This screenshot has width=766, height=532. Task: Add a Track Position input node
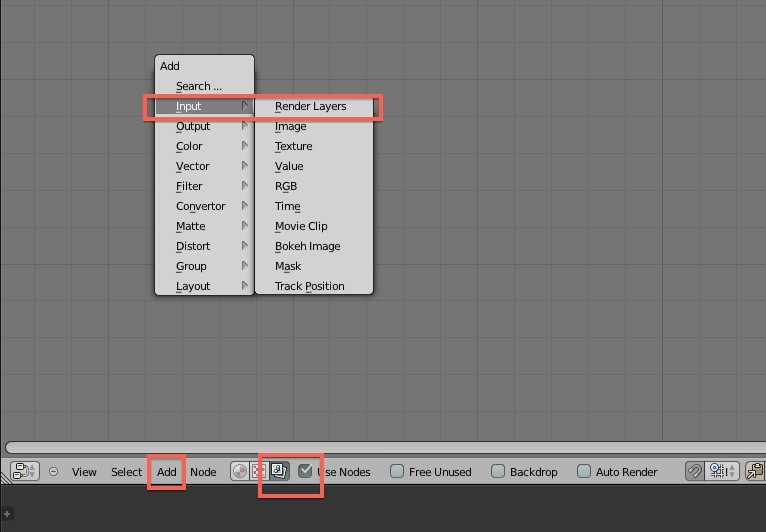coord(314,286)
